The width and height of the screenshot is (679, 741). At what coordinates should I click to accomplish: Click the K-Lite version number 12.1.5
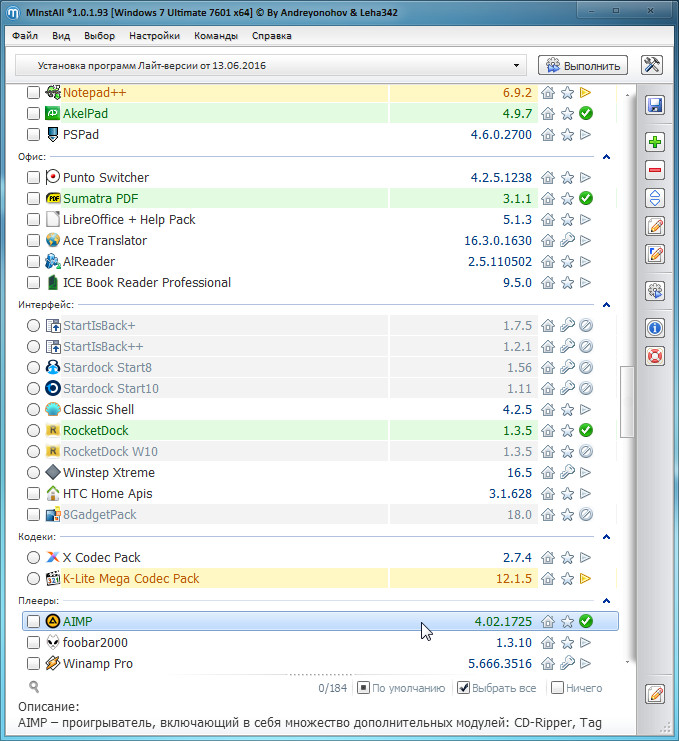tap(514, 578)
